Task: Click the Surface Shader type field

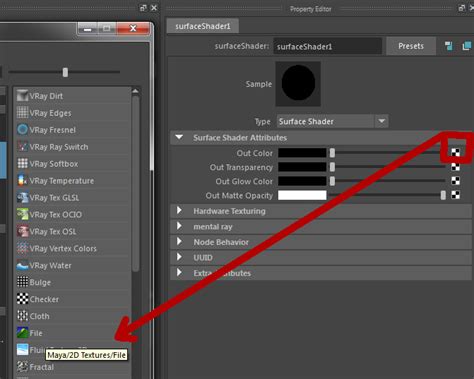Action: click(325, 121)
